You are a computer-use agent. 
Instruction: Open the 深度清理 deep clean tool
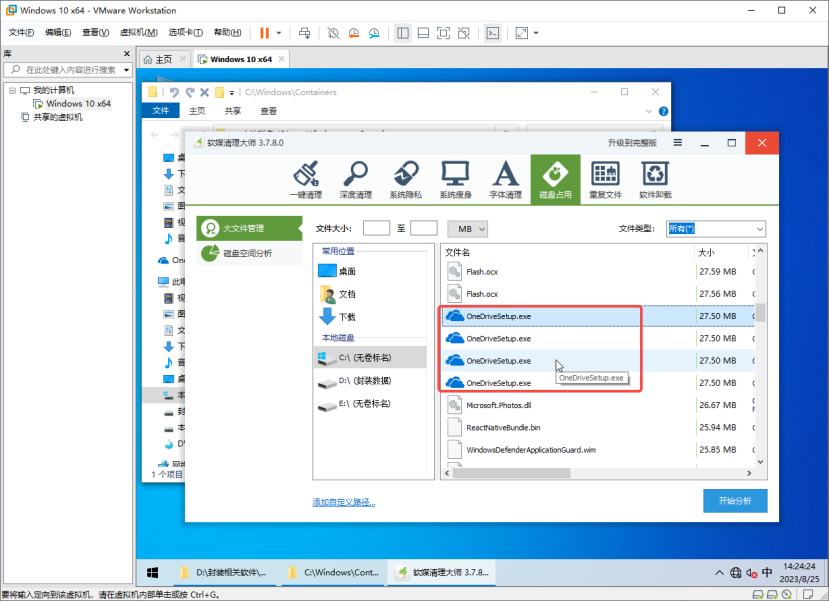coord(355,180)
